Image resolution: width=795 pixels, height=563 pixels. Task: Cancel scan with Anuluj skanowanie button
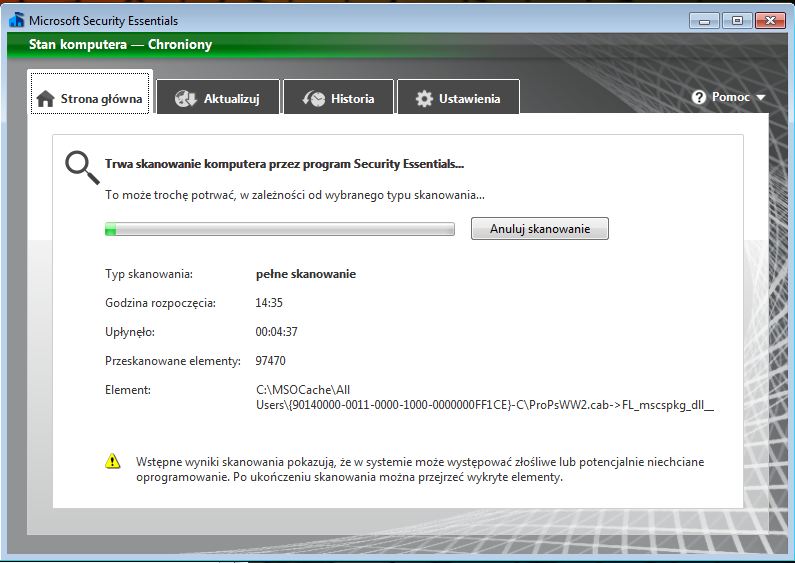(539, 229)
